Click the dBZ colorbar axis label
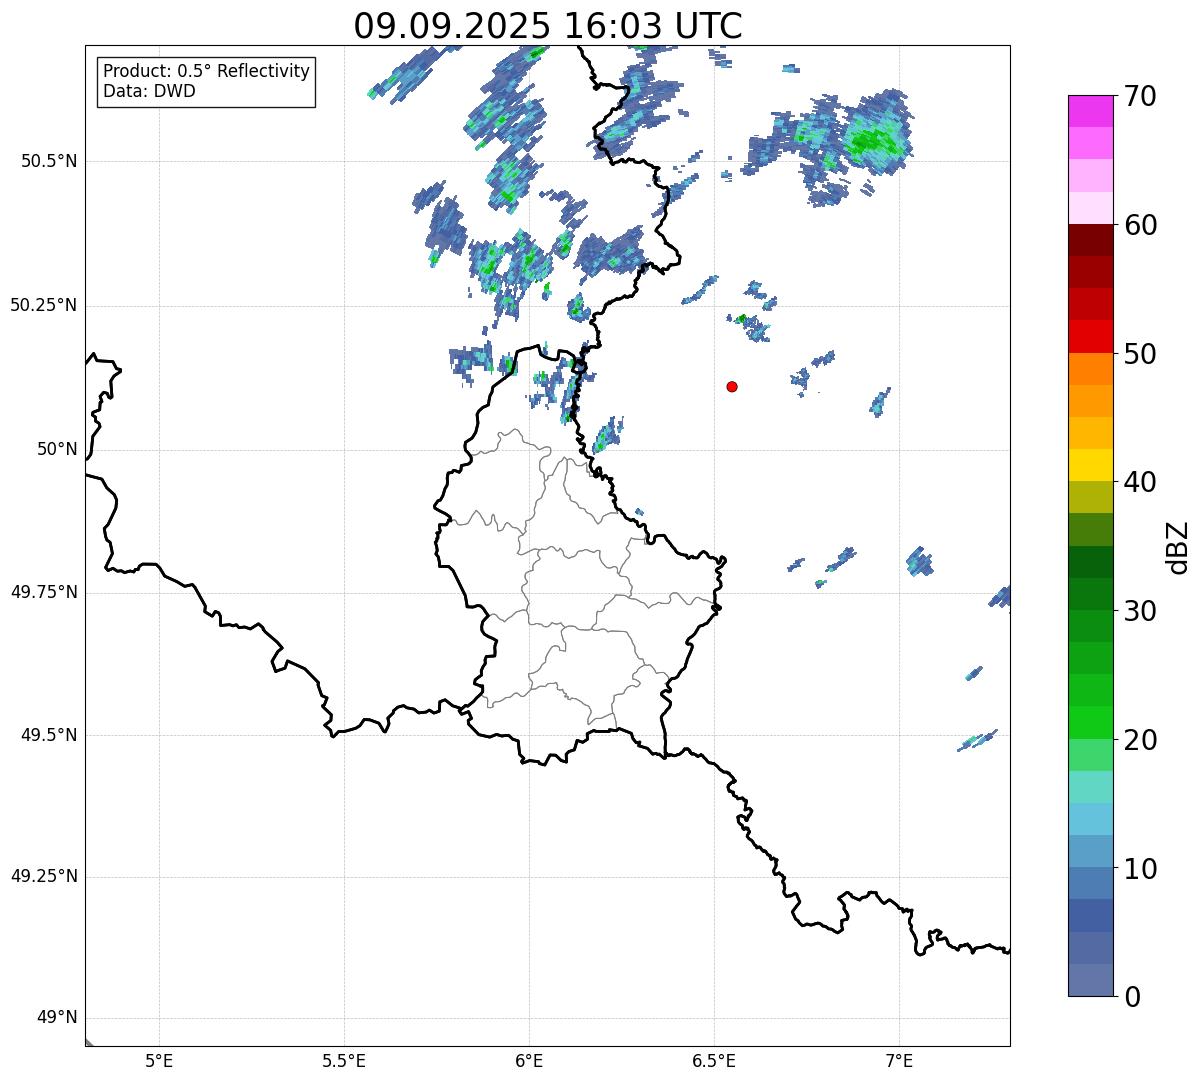The height and width of the screenshot is (1081, 1202). 1177,547
